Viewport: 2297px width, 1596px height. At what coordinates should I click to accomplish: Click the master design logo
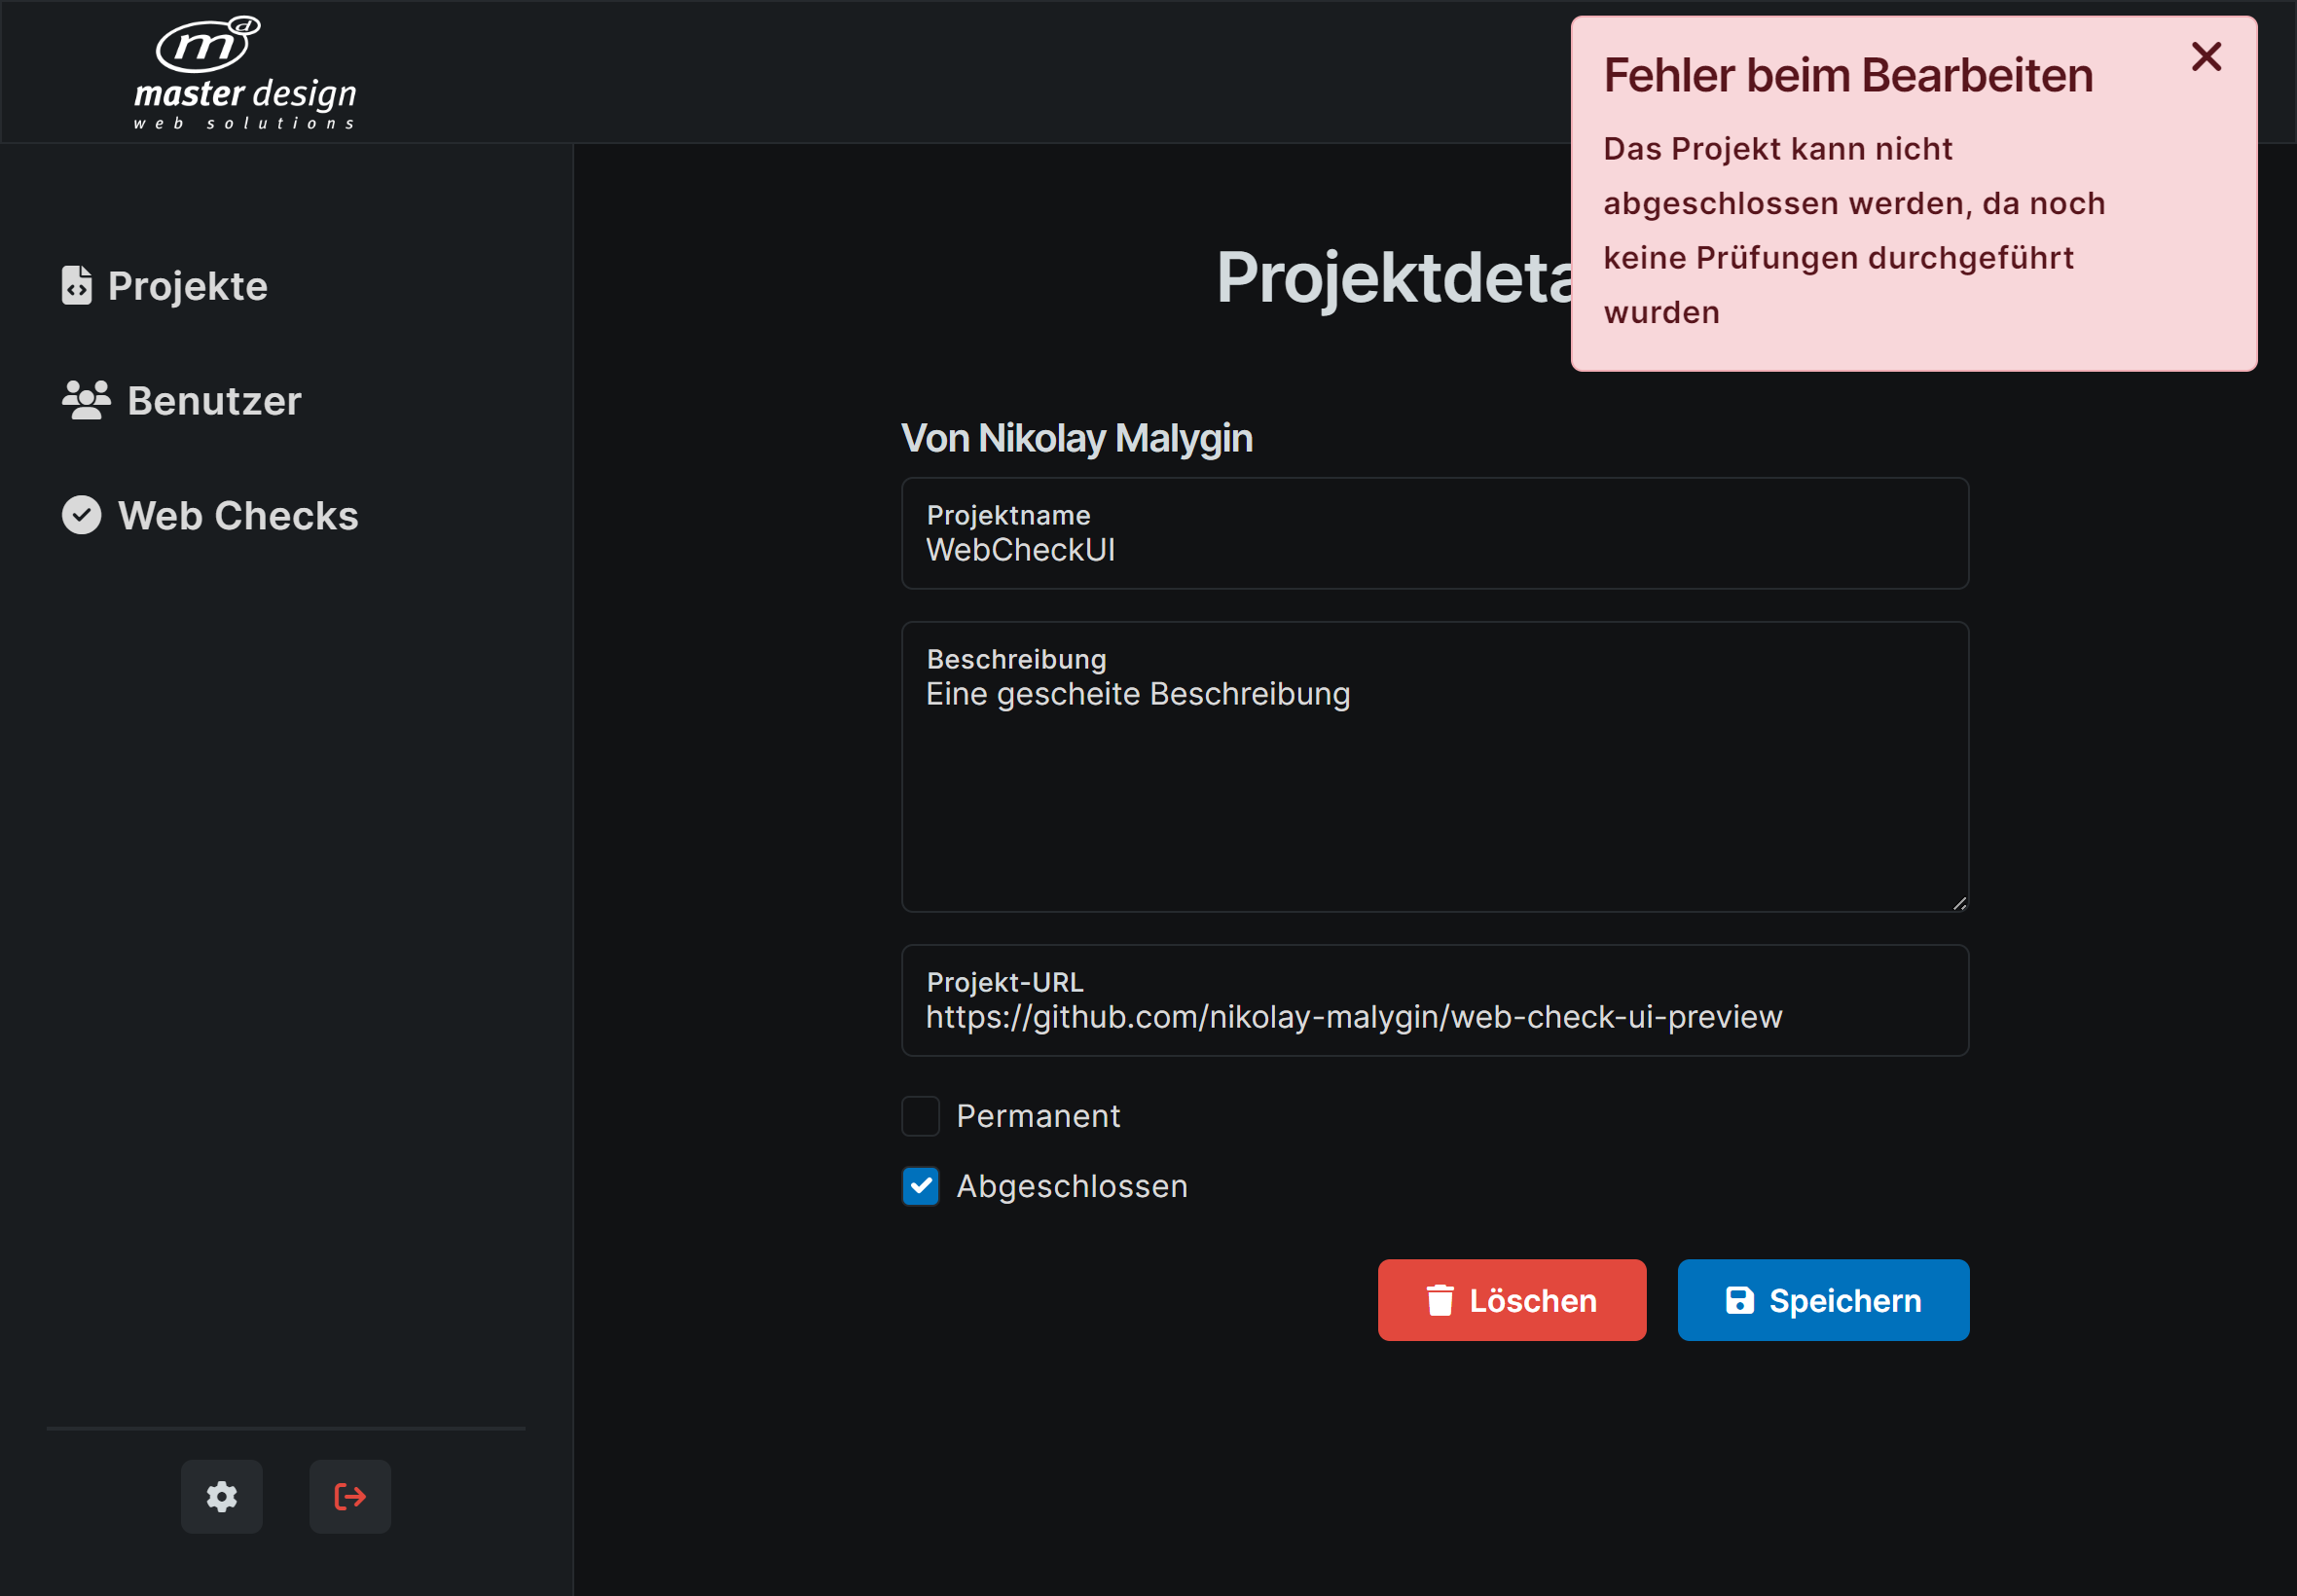(x=245, y=73)
